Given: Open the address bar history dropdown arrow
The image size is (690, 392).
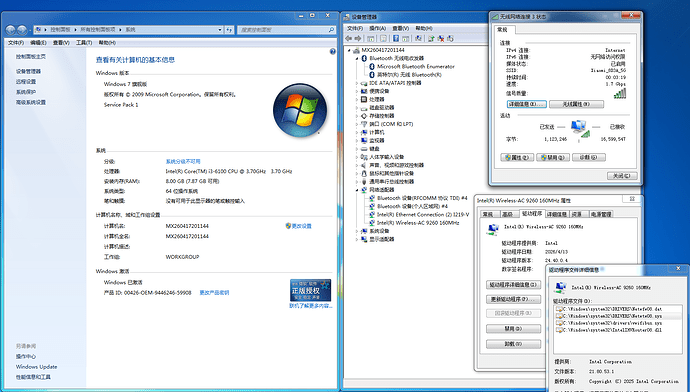Looking at the screenshot, I should [x=220, y=30].
